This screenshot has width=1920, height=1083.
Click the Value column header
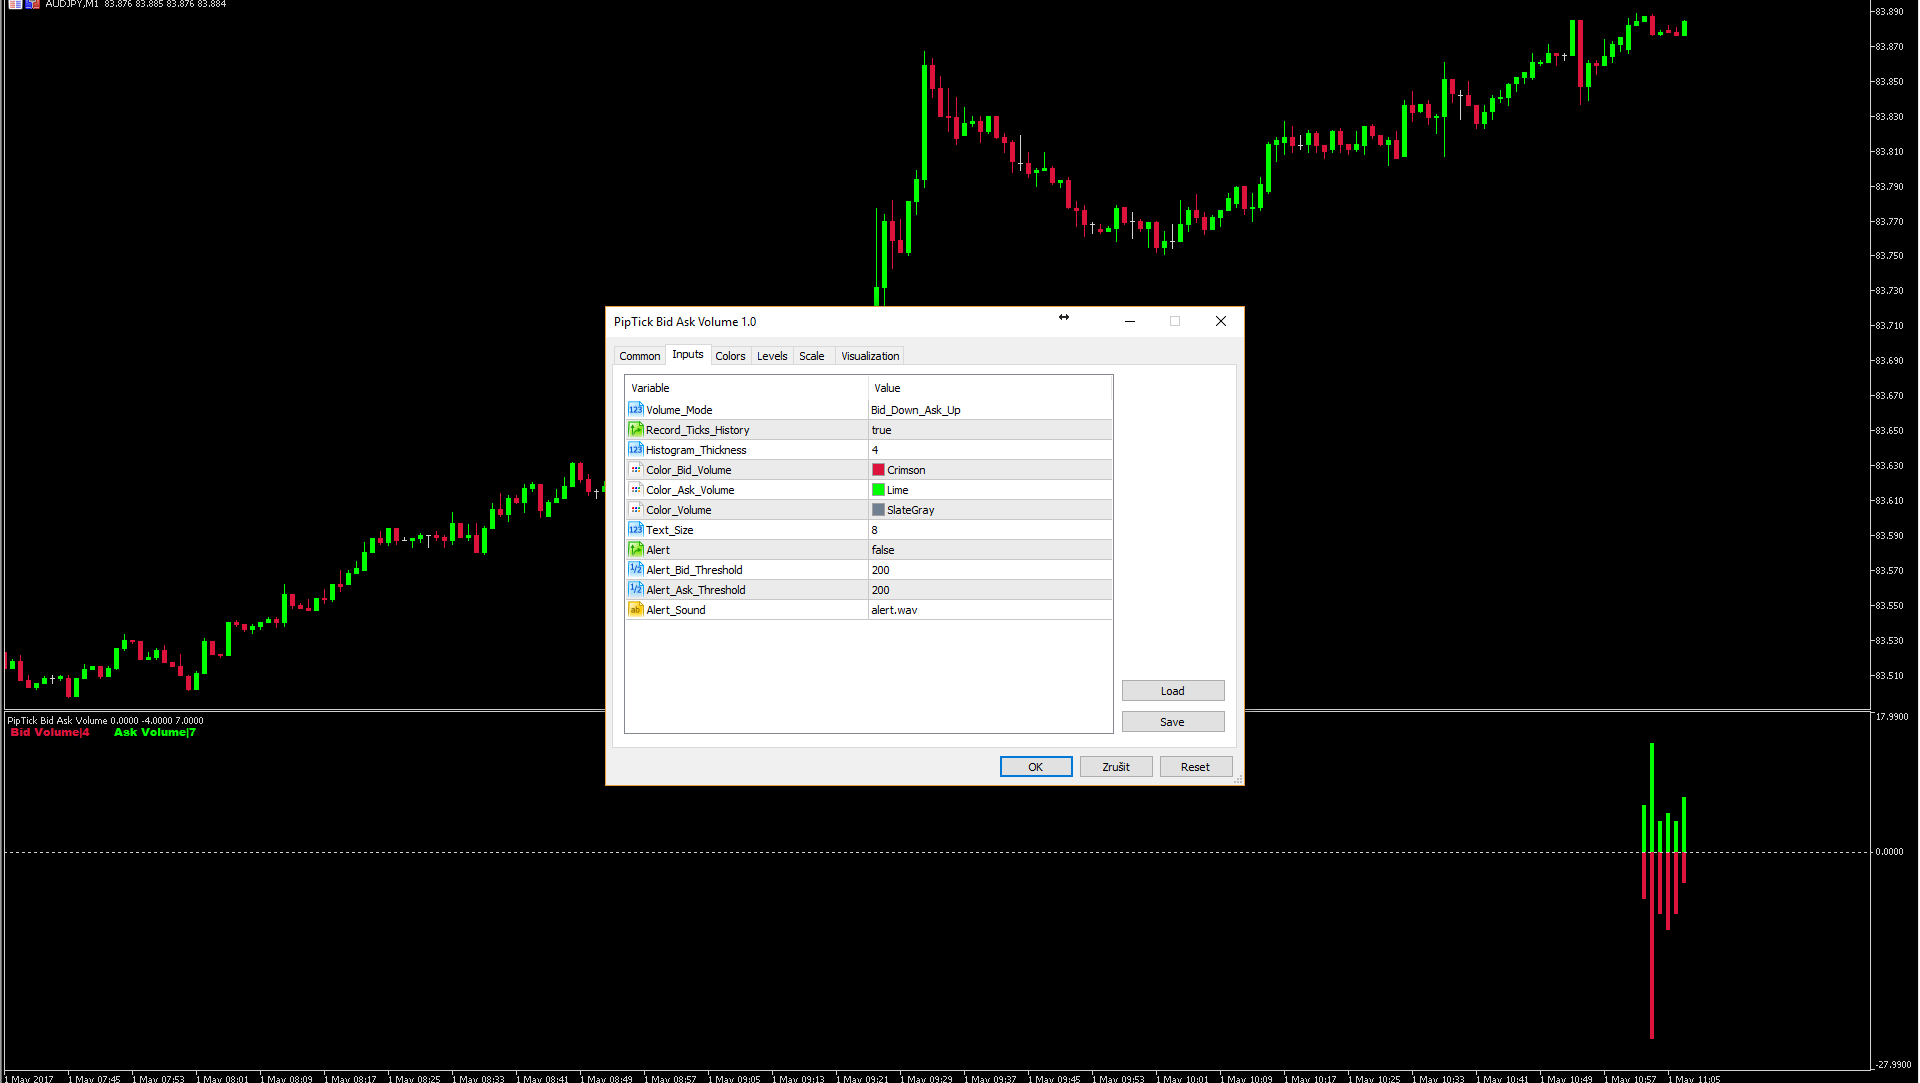pyautogui.click(x=990, y=388)
